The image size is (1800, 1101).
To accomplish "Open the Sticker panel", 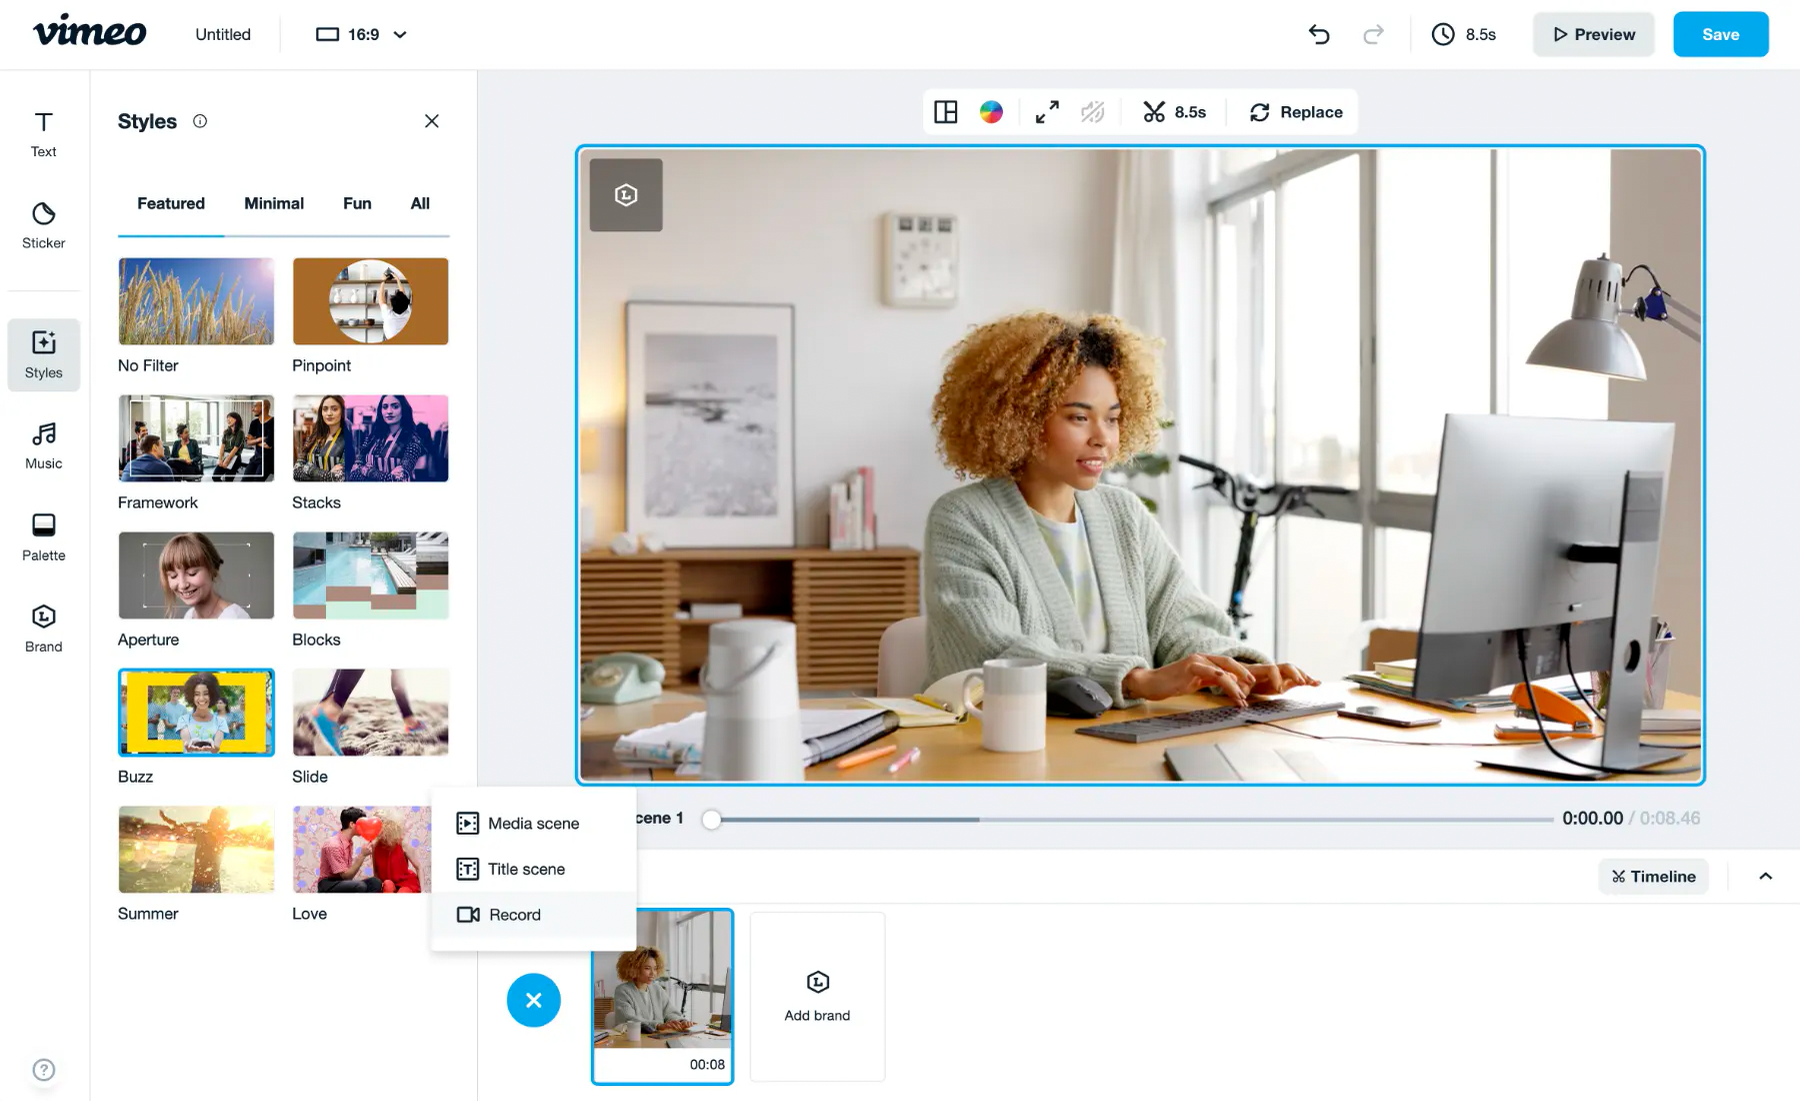I will [43, 225].
